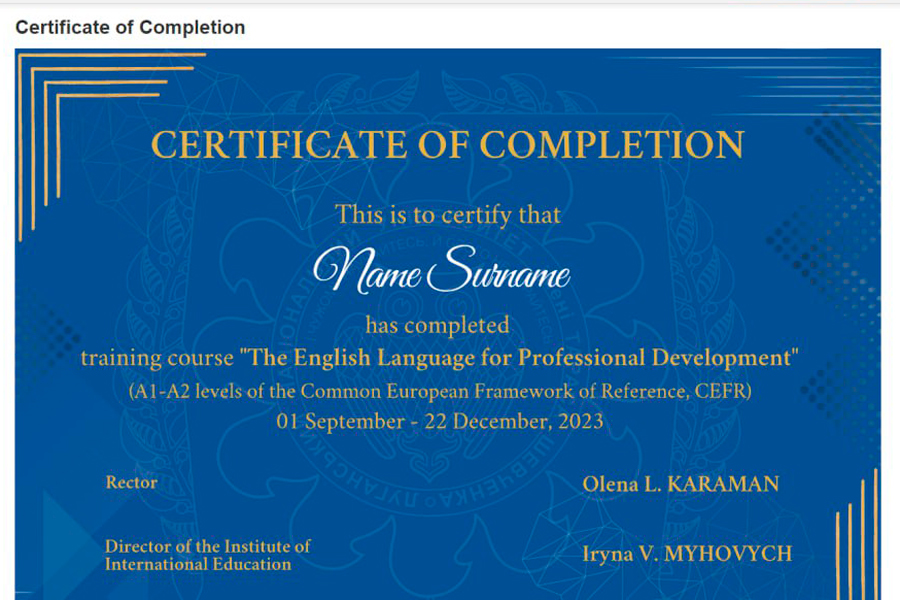Screen dimensions: 900x600
Task: Click the CEFR A1-A2 levels line
Action: [439, 391]
